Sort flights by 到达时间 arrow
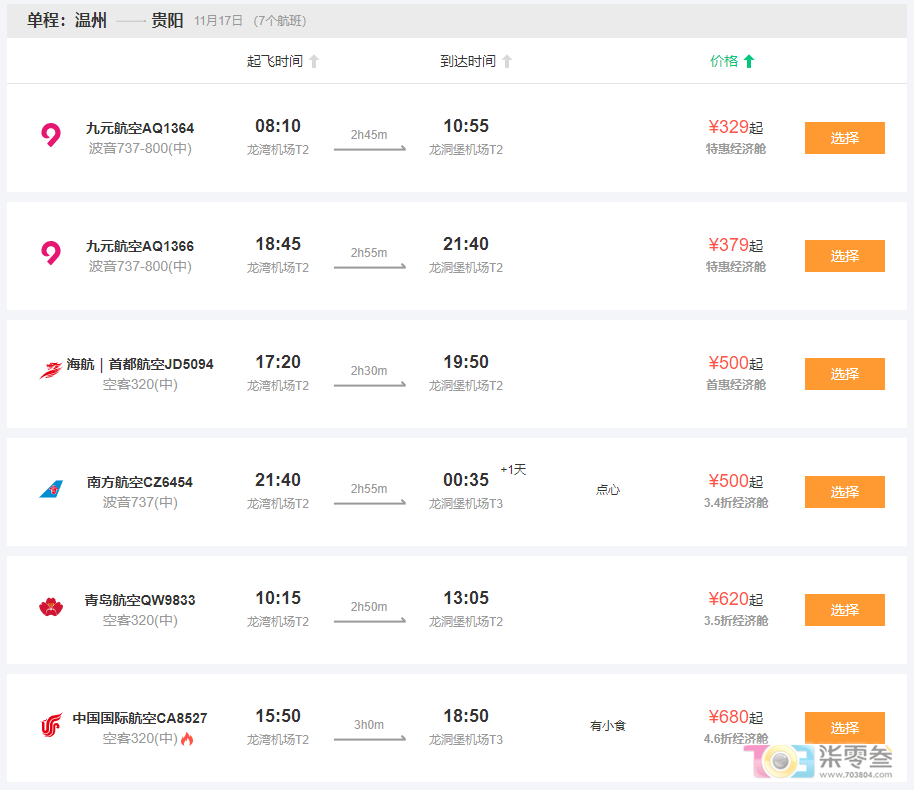Image resolution: width=914 pixels, height=790 pixels. pyautogui.click(x=507, y=61)
